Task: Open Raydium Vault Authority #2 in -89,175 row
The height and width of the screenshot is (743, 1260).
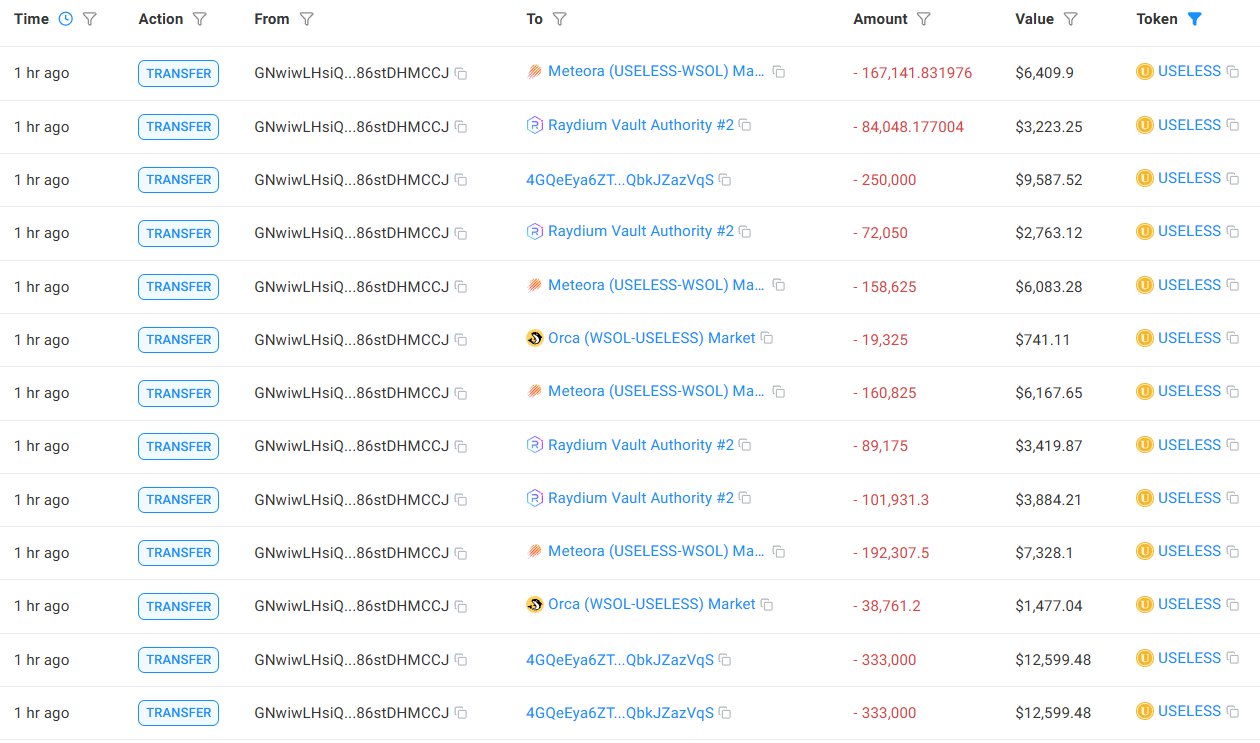Action: [x=641, y=444]
